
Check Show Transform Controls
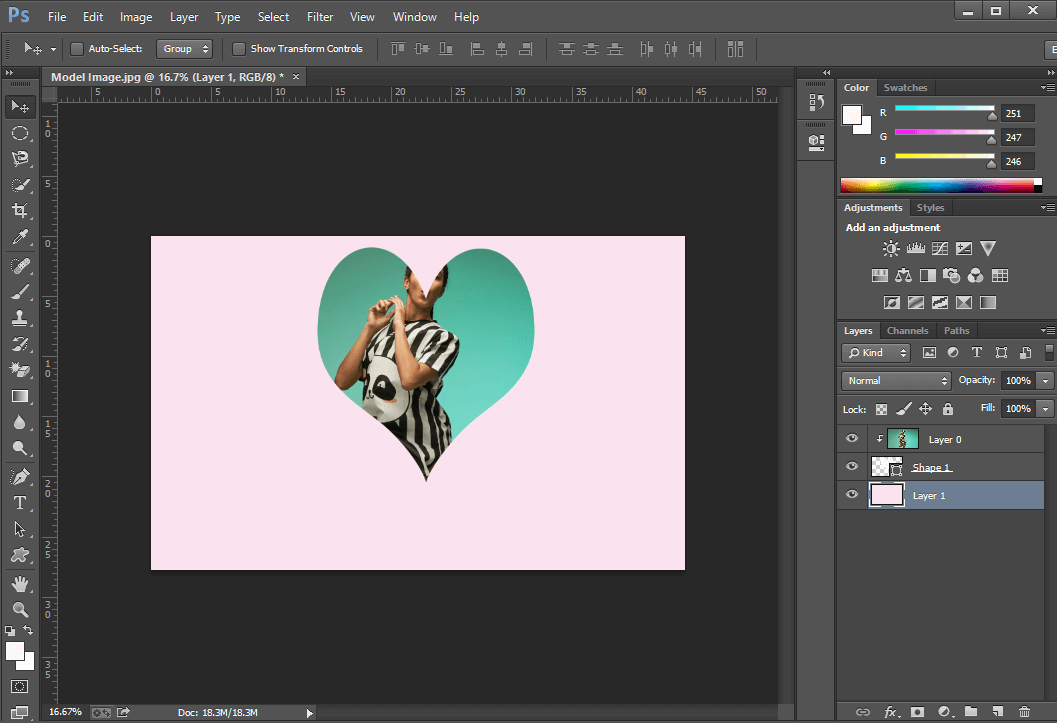tap(238, 48)
